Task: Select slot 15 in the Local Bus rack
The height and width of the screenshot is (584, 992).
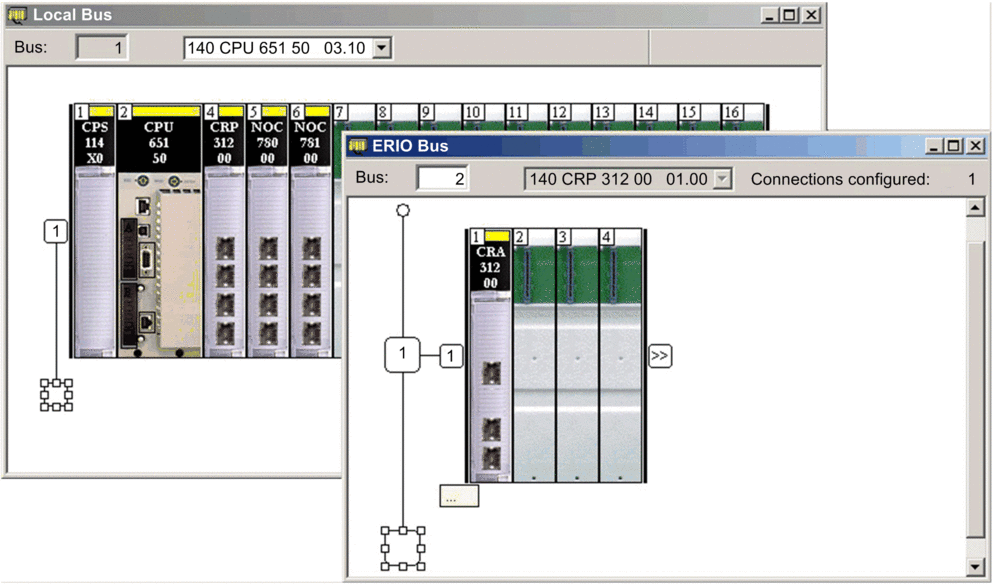Action: coord(698,119)
